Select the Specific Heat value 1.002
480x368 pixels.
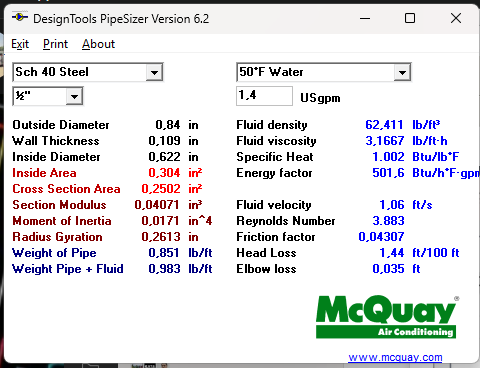coord(388,157)
